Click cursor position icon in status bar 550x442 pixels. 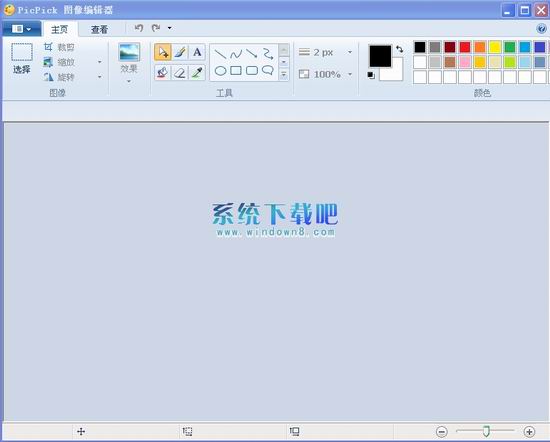click(x=81, y=431)
